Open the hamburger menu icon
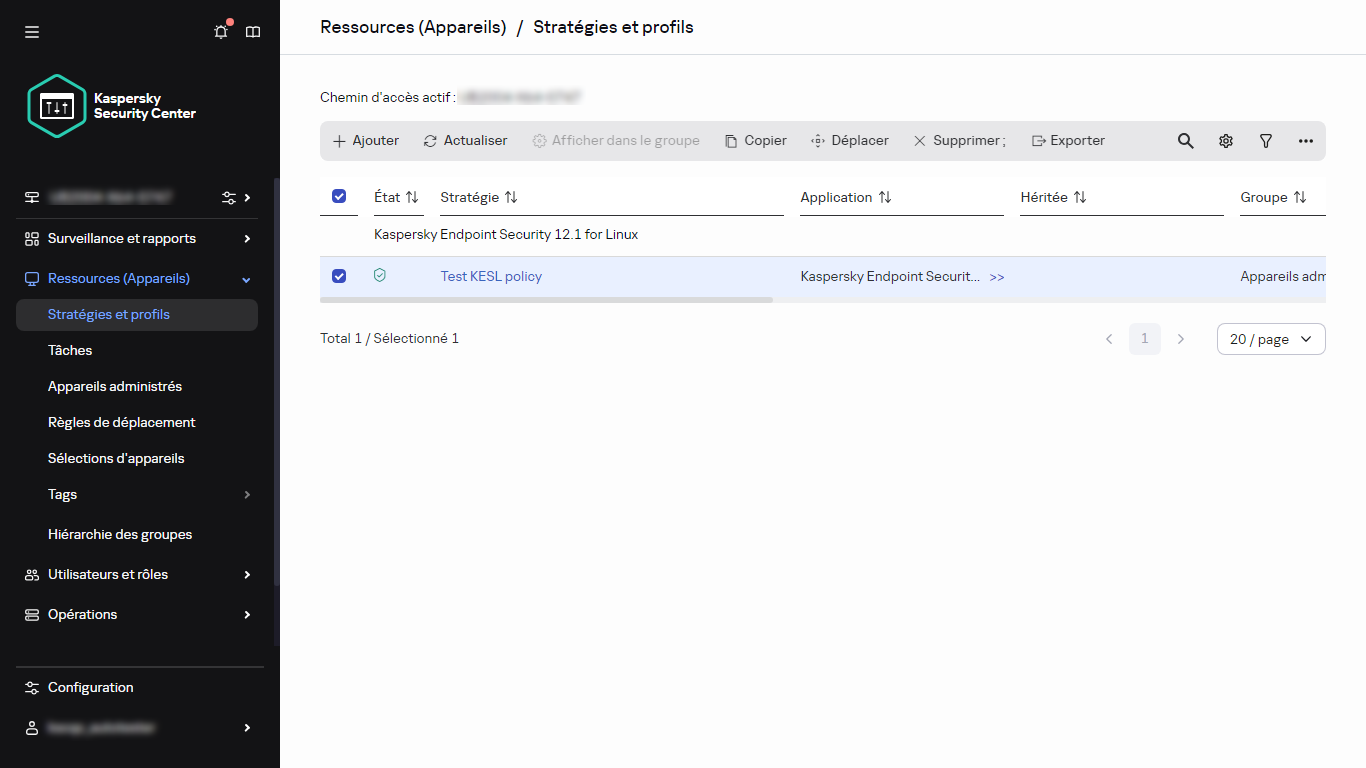This screenshot has height=768, width=1366. [x=32, y=32]
